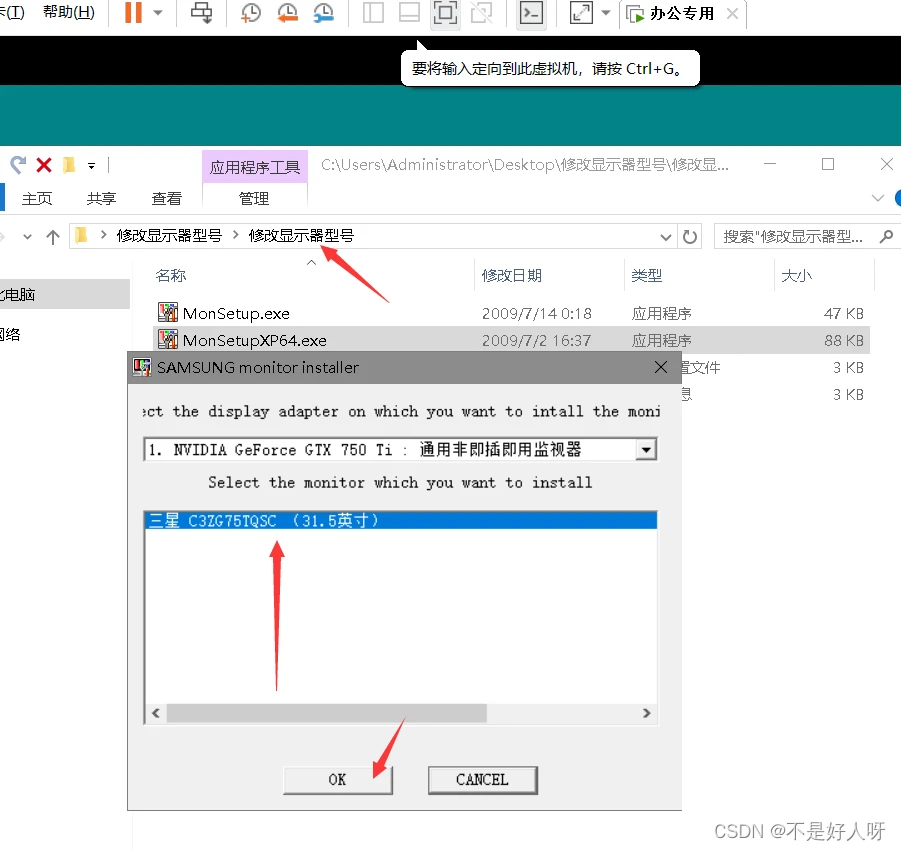Refresh the current folder

(690, 237)
